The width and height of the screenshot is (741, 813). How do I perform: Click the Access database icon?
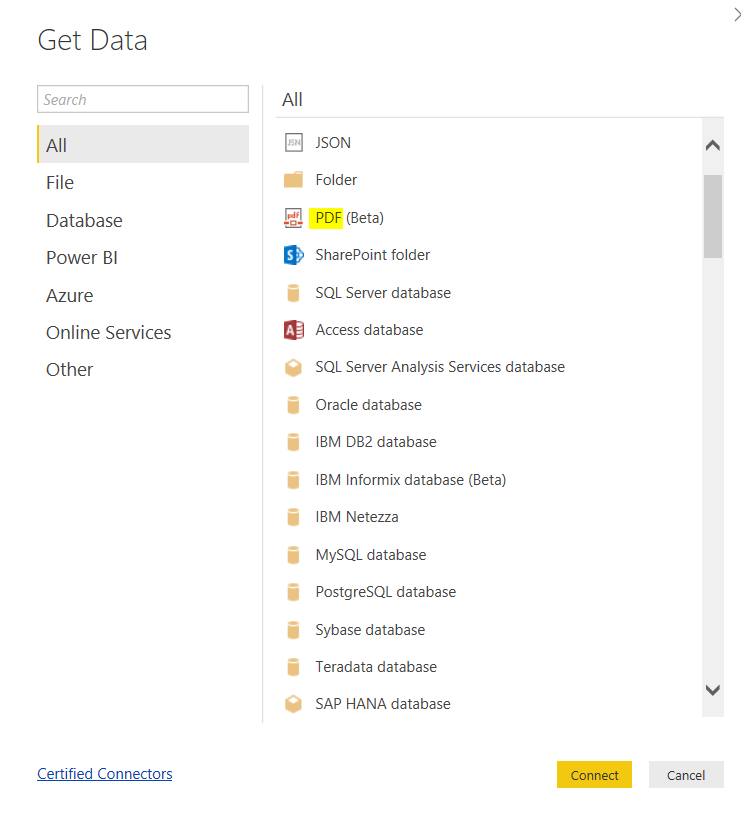click(x=293, y=330)
